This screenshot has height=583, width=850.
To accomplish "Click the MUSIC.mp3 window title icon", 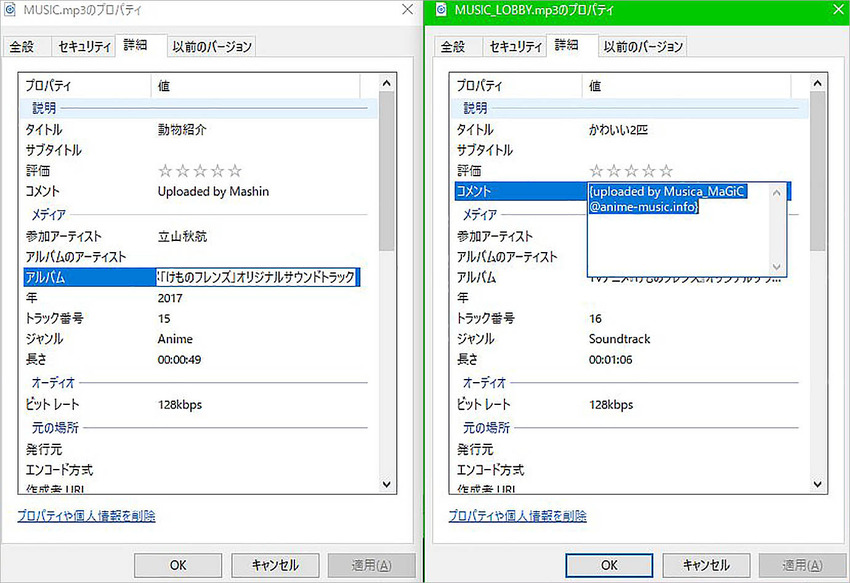I will click(x=9, y=10).
